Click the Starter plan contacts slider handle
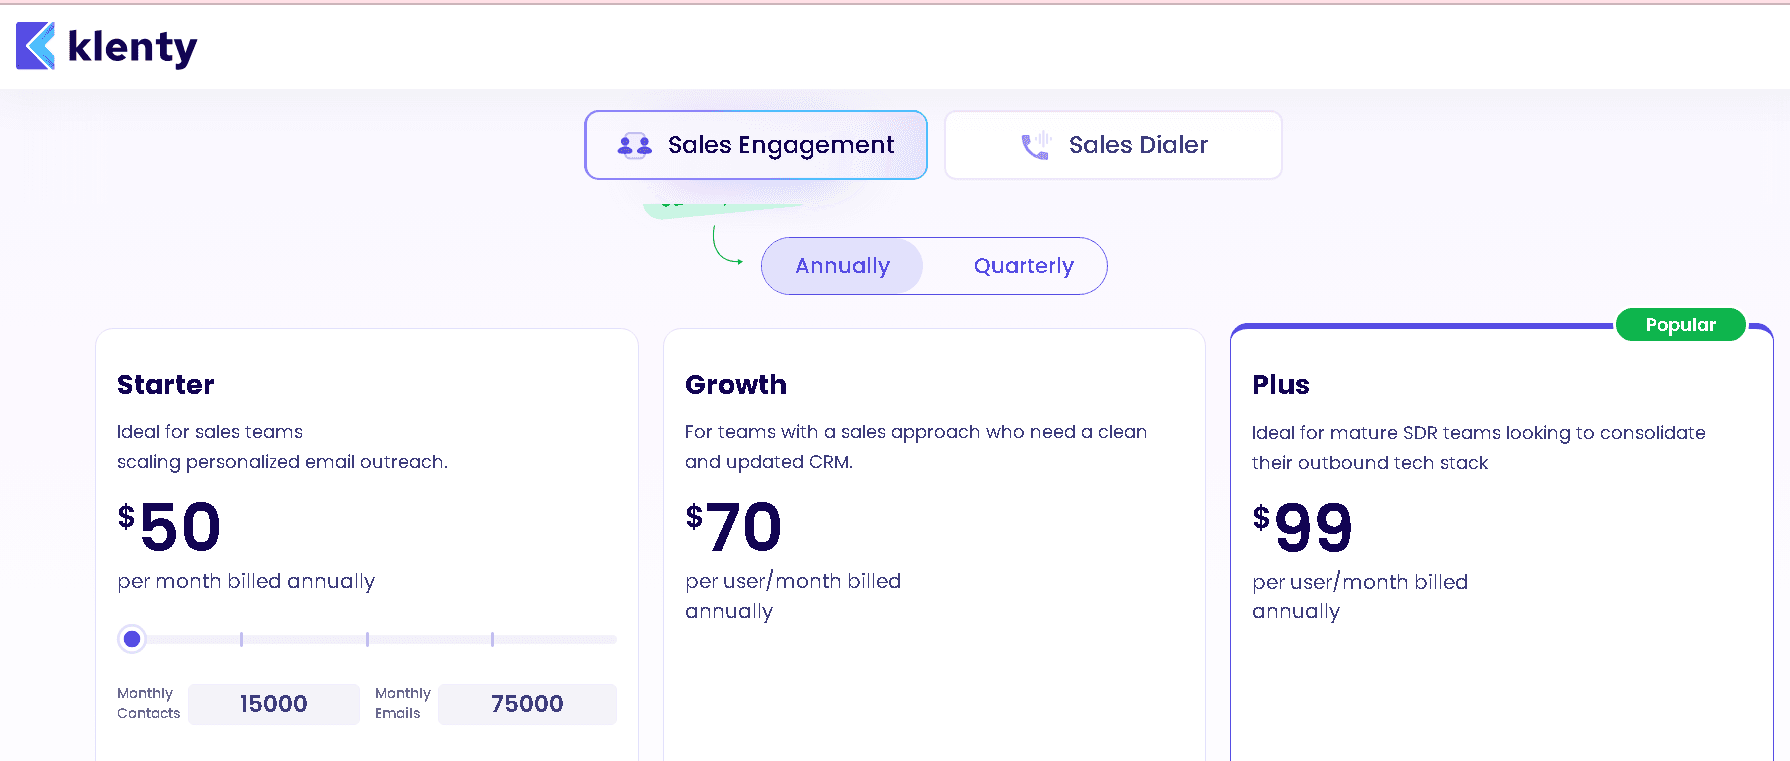The image size is (1790, 761). (x=132, y=639)
